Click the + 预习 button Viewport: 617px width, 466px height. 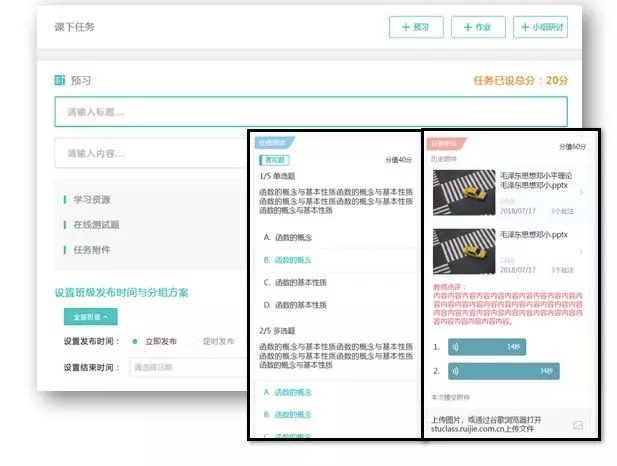pos(415,27)
